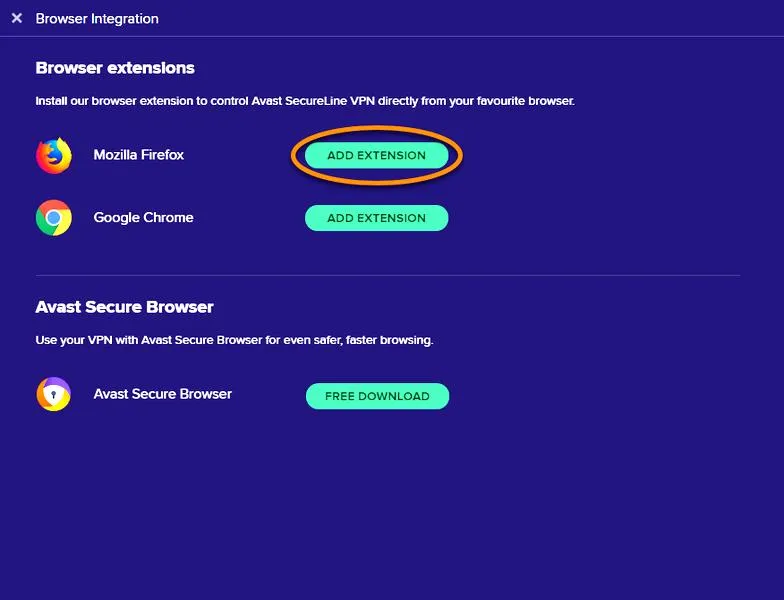The image size is (784, 600).
Task: Click the 'Browser Integration' title text
Action: 97,19
